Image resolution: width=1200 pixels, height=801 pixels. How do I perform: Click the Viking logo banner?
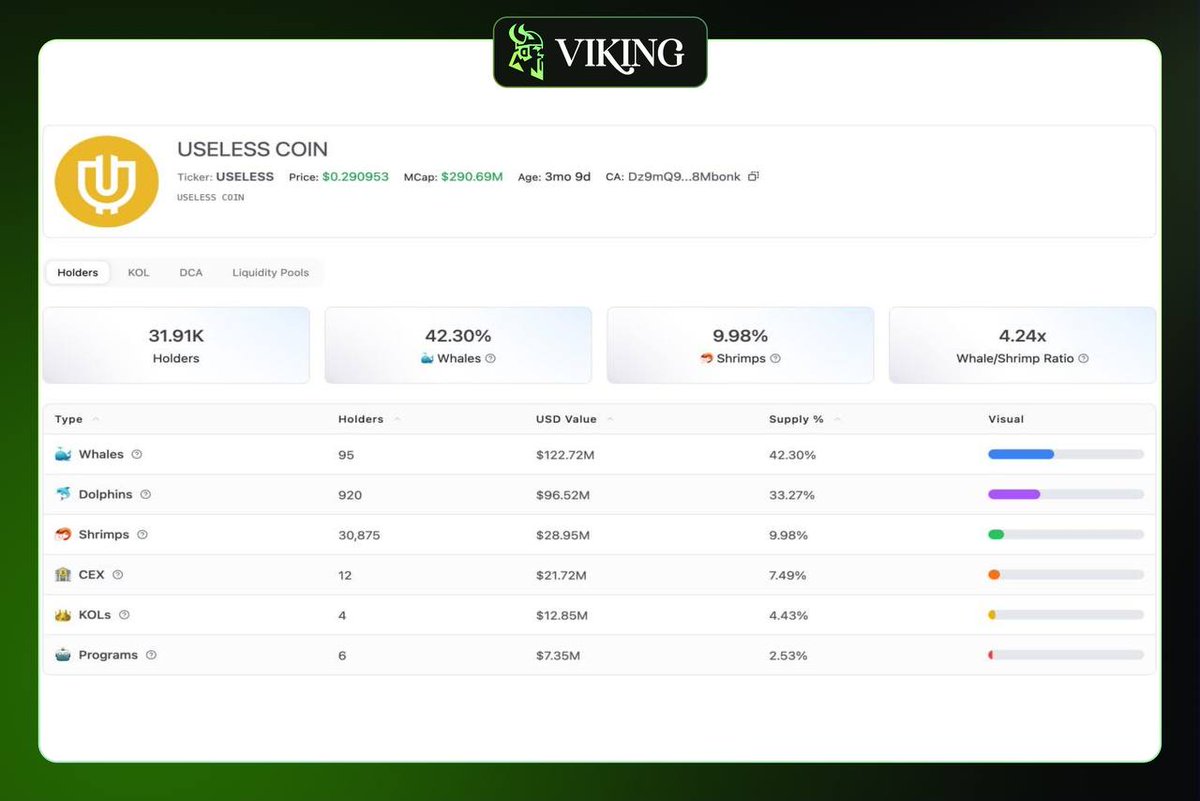tap(600, 52)
